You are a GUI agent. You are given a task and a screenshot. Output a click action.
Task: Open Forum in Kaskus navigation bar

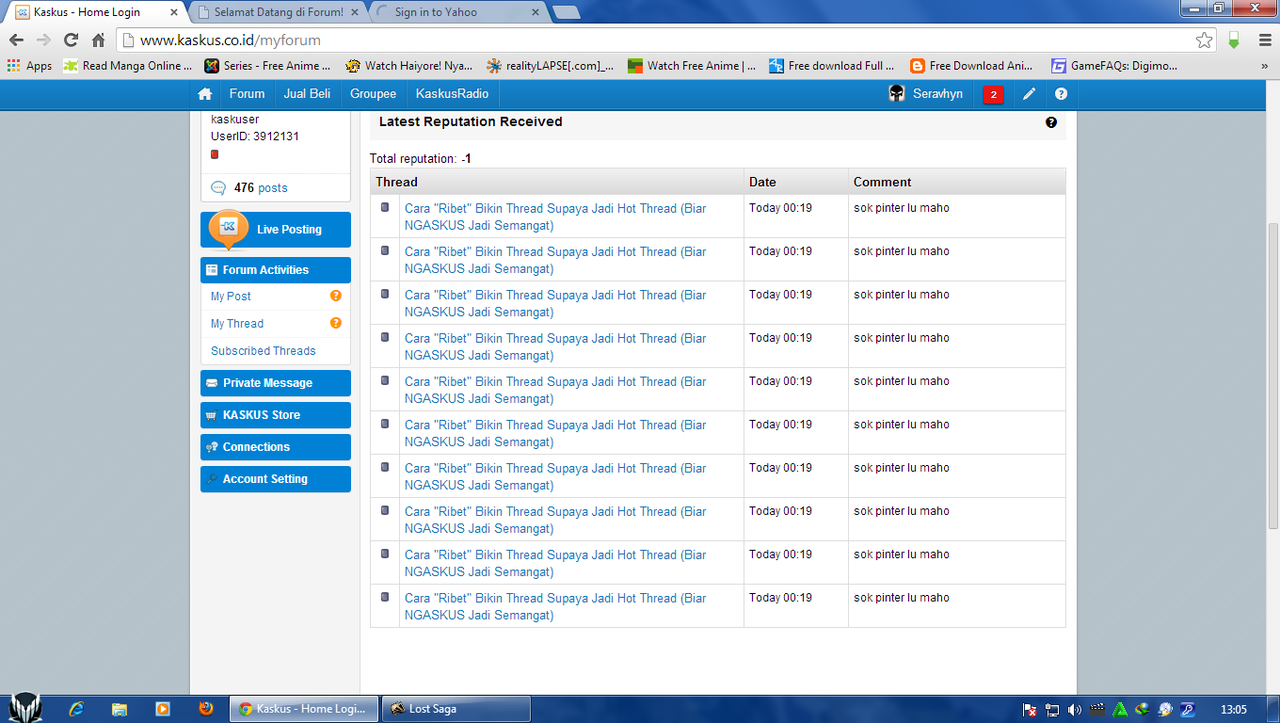[x=247, y=94]
